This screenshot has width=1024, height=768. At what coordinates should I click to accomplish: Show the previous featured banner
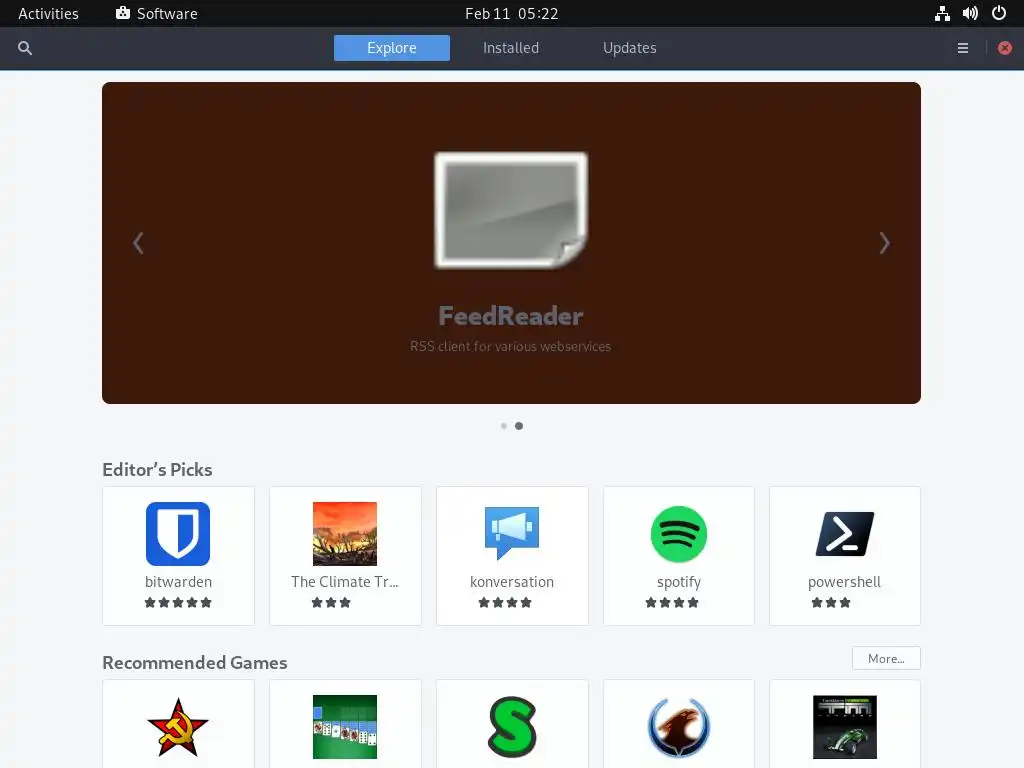click(x=138, y=243)
